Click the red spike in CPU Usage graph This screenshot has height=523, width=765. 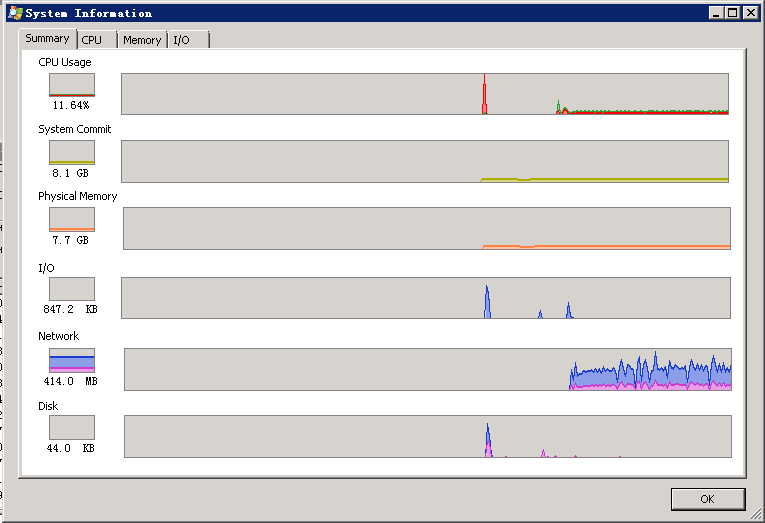tap(484, 95)
